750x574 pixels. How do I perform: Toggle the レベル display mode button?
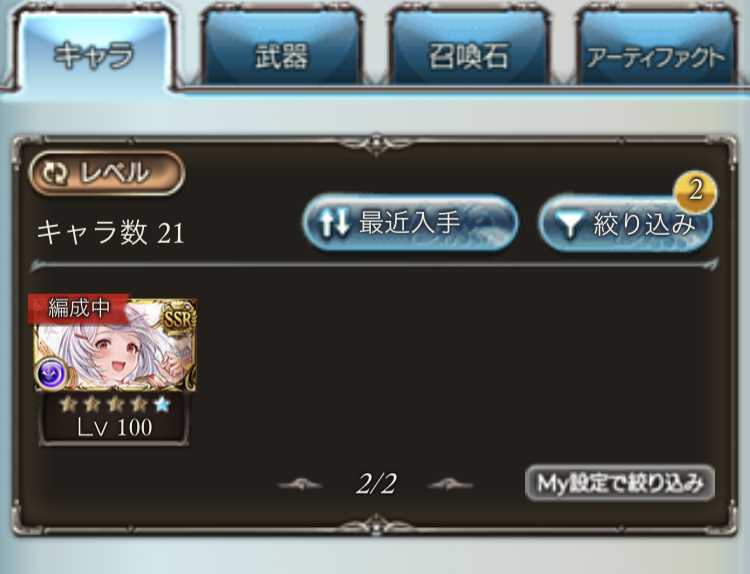point(107,173)
